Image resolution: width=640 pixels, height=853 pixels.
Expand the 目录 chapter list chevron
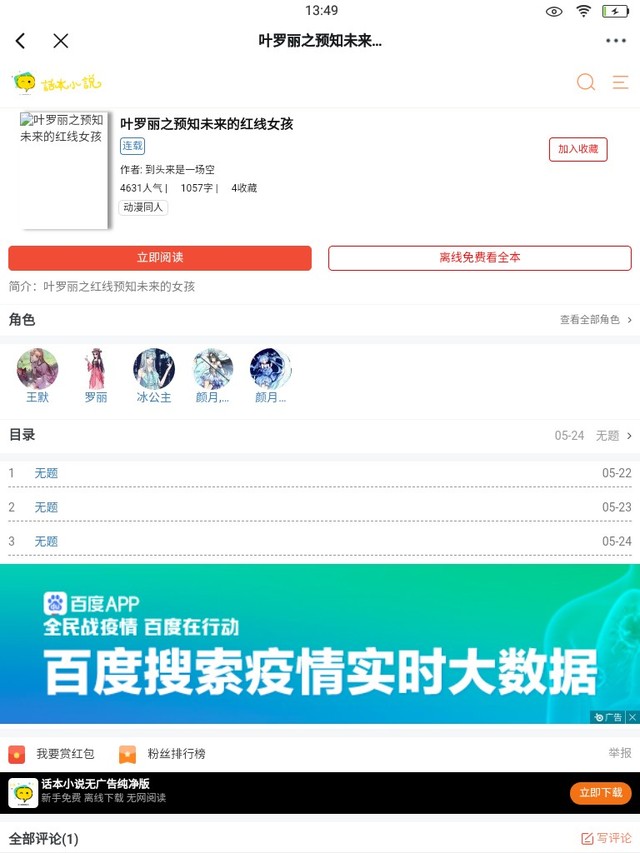click(x=630, y=436)
